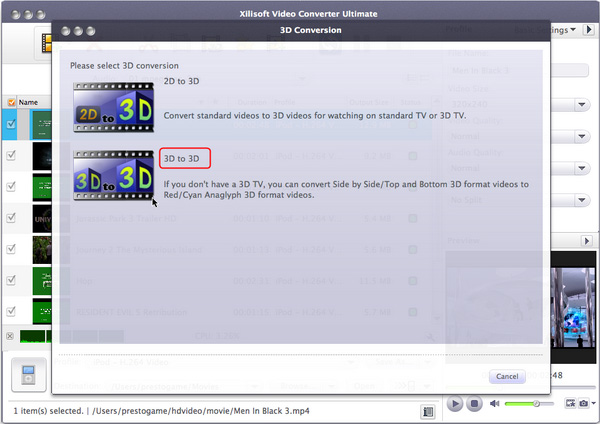
Task: Open the Video Quality dropdown arrow
Action: coord(582,136)
